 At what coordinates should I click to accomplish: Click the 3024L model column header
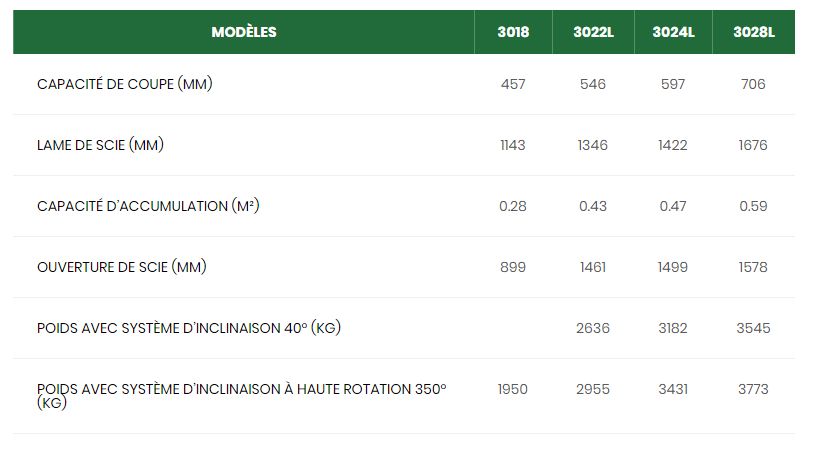pyautogui.click(x=673, y=32)
